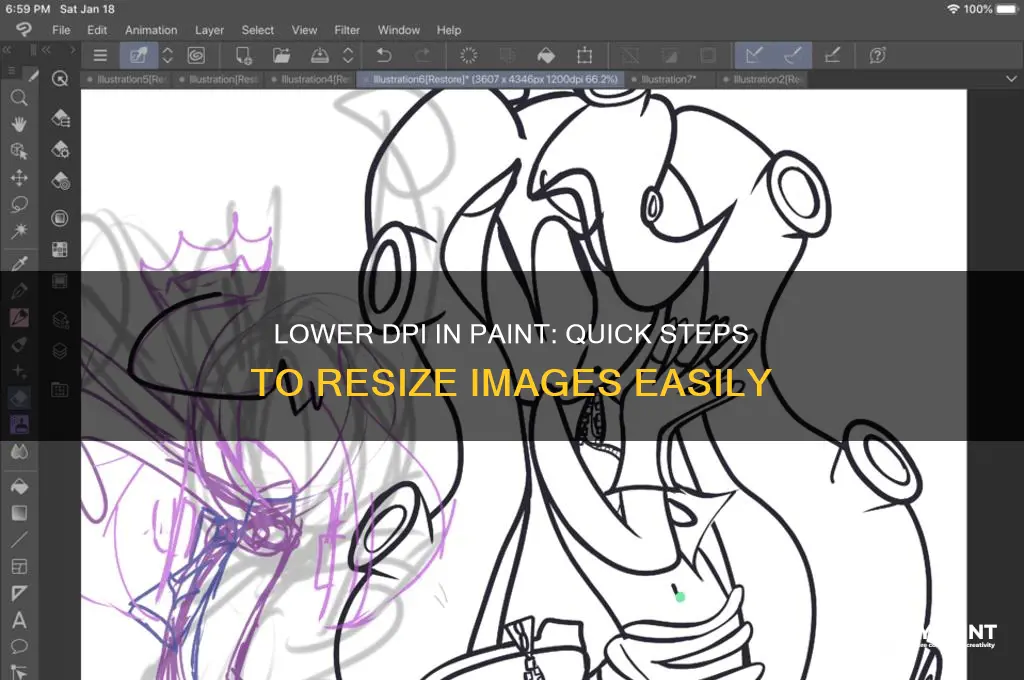This screenshot has height=680, width=1024.
Task: Open the Clip Studio logo menu
Action: click(24, 29)
